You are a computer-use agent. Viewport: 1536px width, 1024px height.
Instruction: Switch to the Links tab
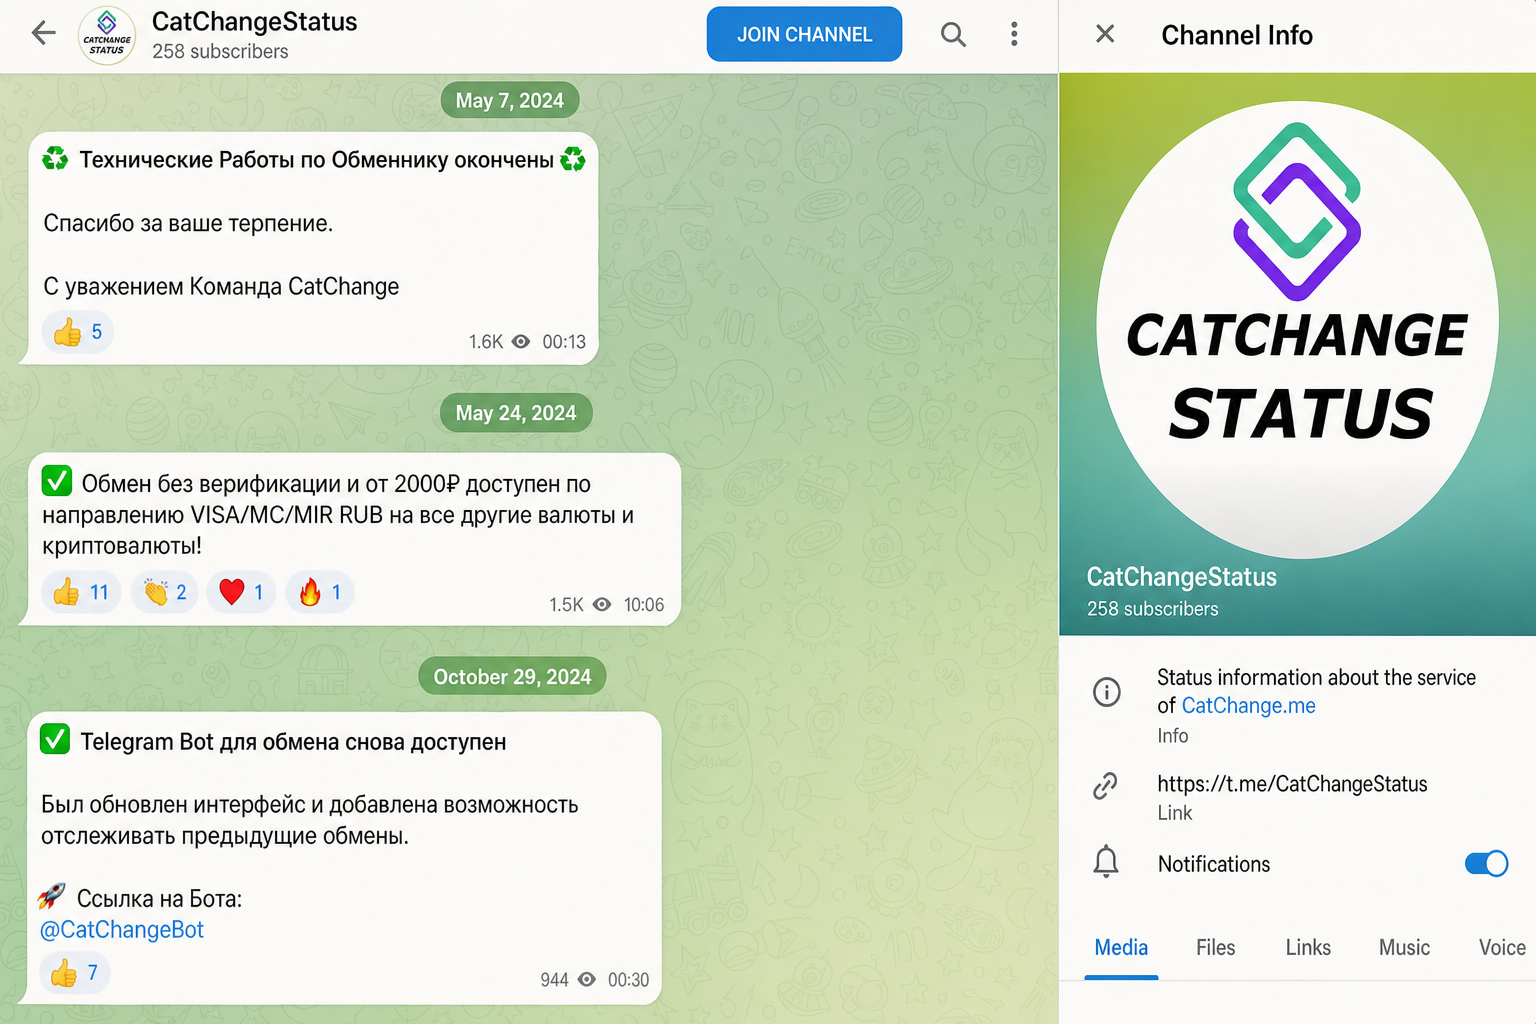coord(1308,948)
